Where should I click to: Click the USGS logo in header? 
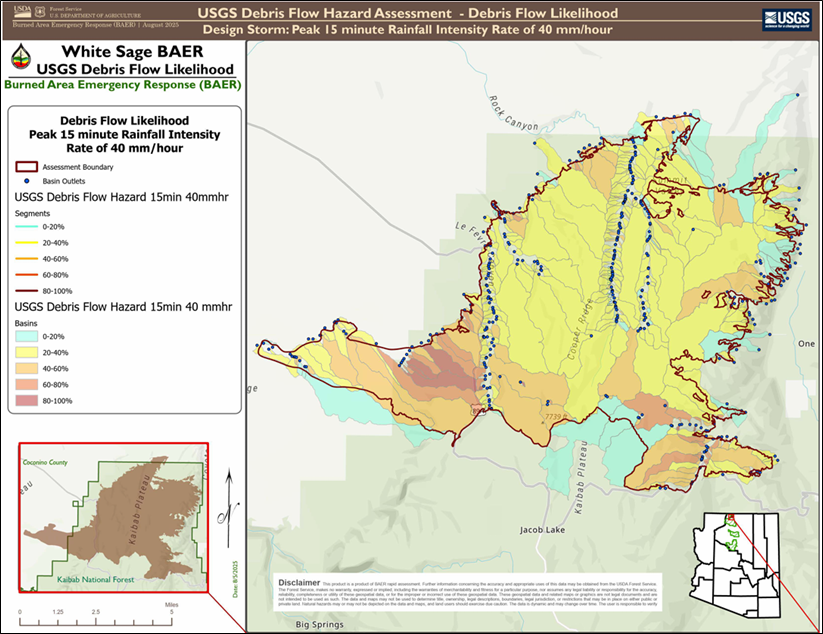tap(787, 20)
